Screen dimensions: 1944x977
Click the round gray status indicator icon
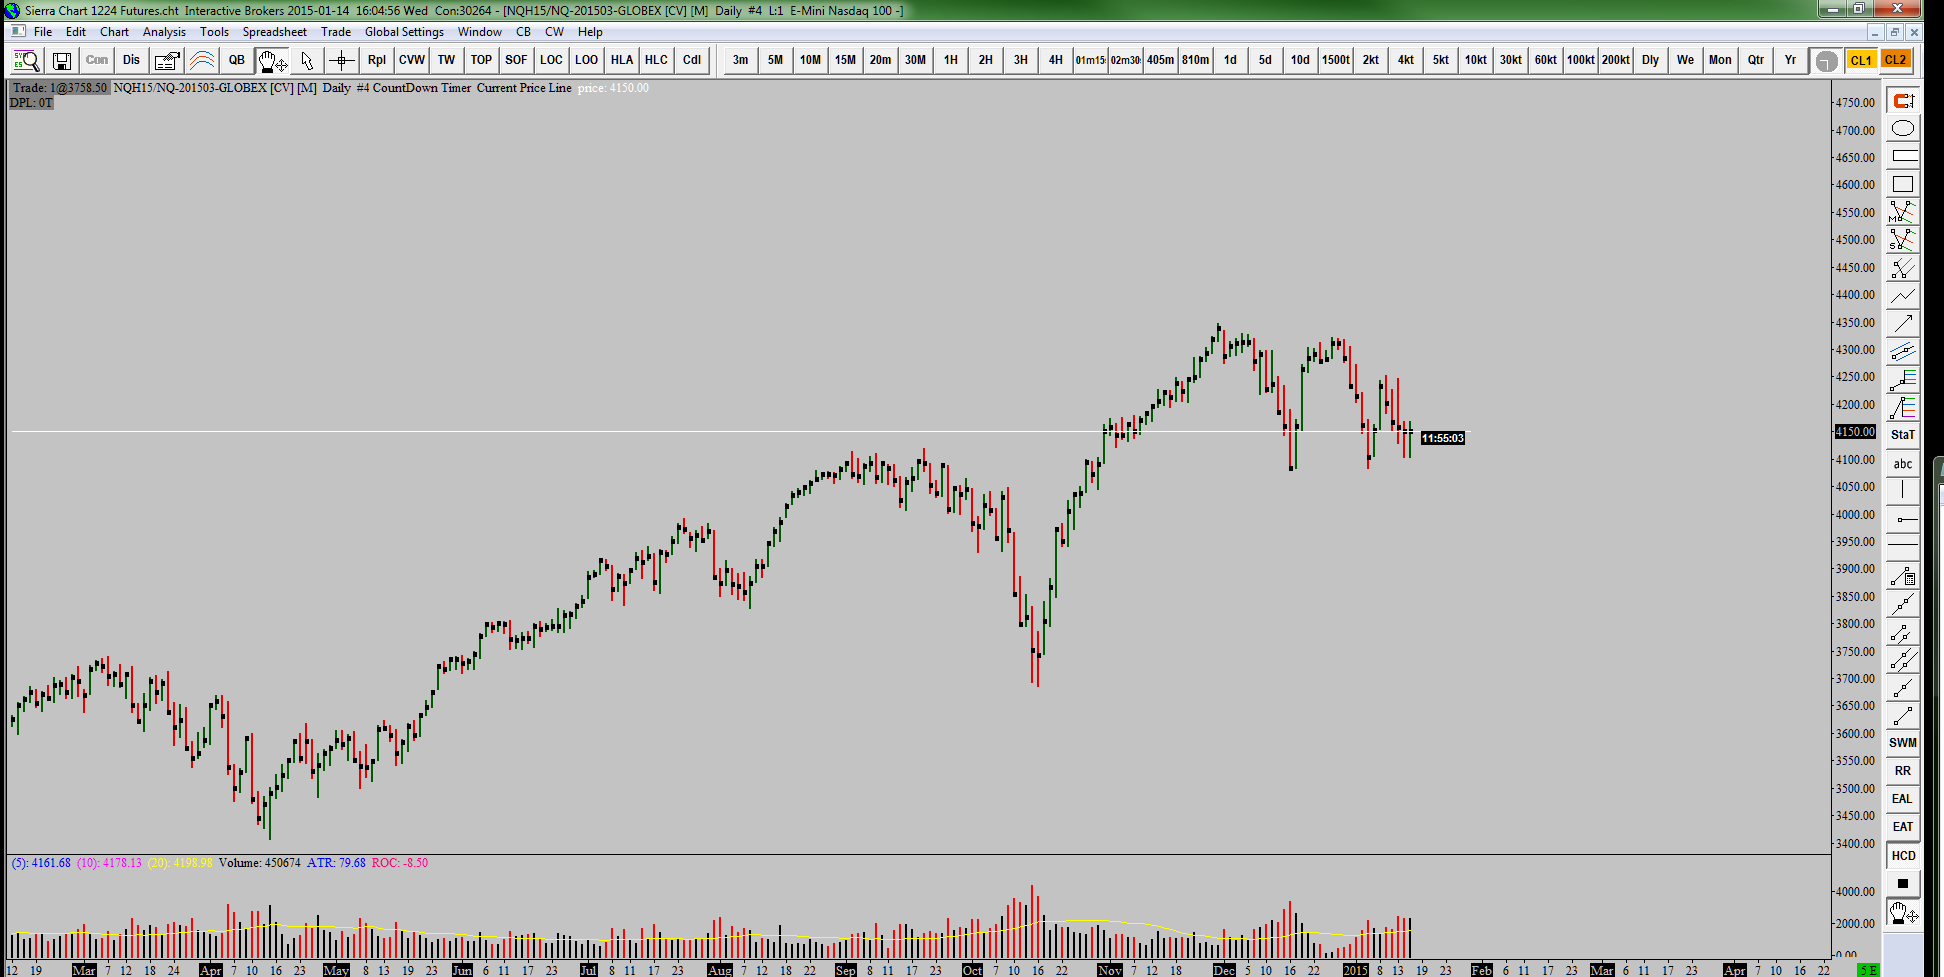click(x=1826, y=60)
